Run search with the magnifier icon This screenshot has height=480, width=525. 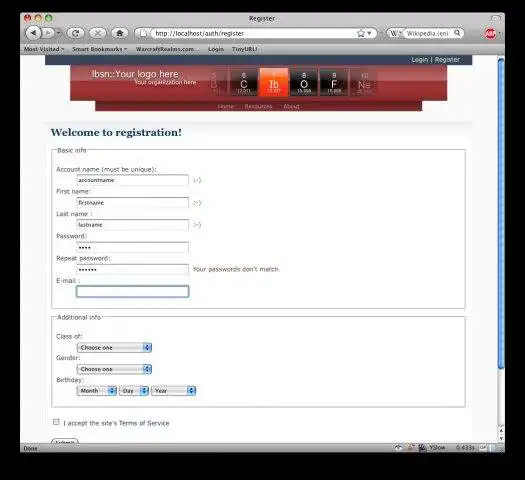(x=457, y=33)
